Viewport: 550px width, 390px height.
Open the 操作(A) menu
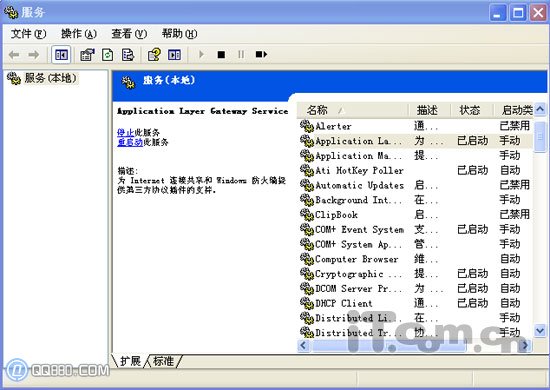tap(79, 34)
